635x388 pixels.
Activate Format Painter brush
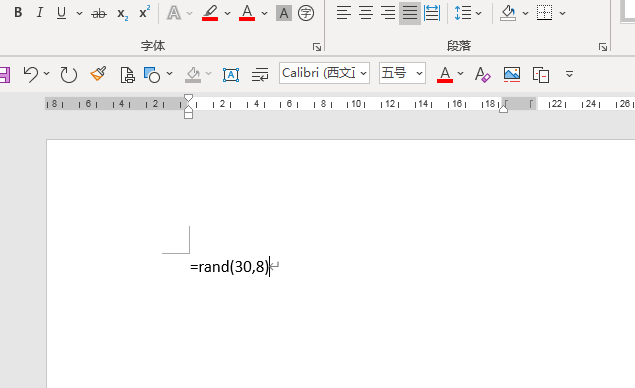(x=98, y=74)
